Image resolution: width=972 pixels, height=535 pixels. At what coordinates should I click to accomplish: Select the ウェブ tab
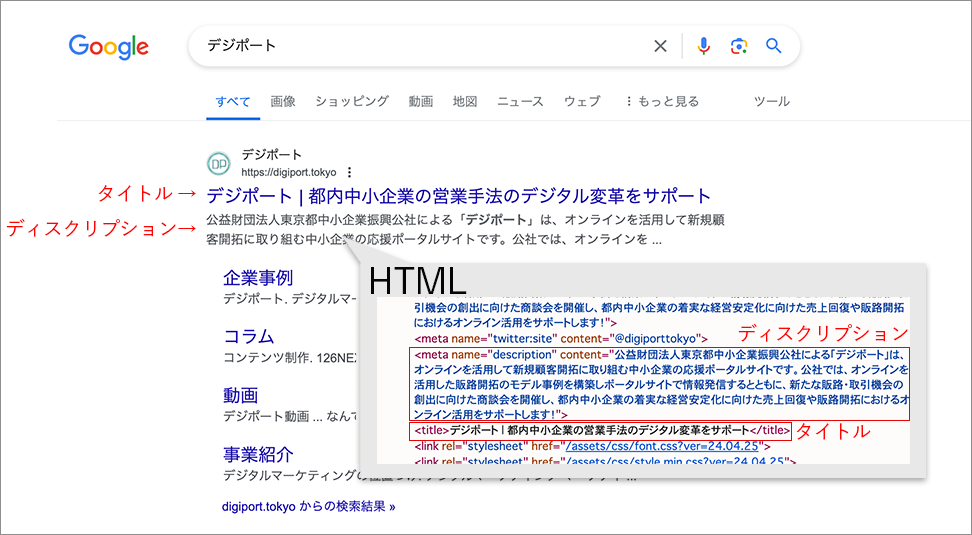coord(582,101)
